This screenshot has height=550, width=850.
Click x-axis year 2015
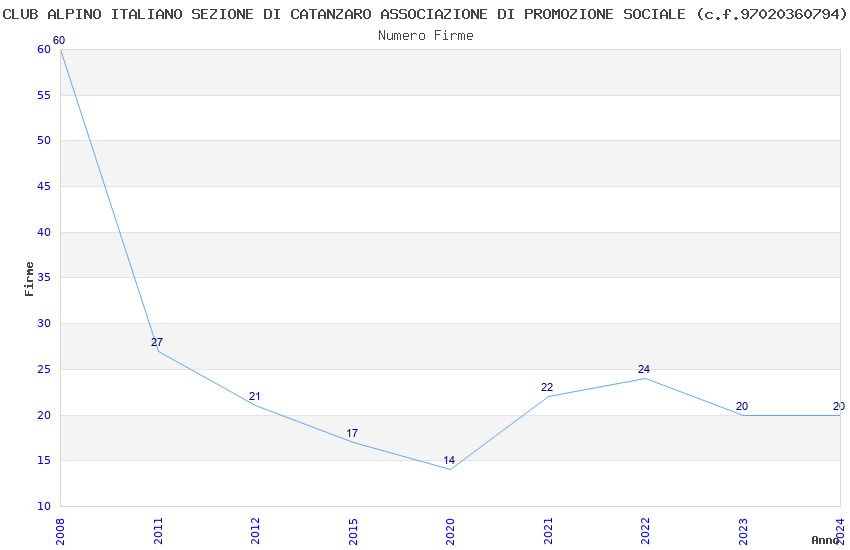[353, 531]
